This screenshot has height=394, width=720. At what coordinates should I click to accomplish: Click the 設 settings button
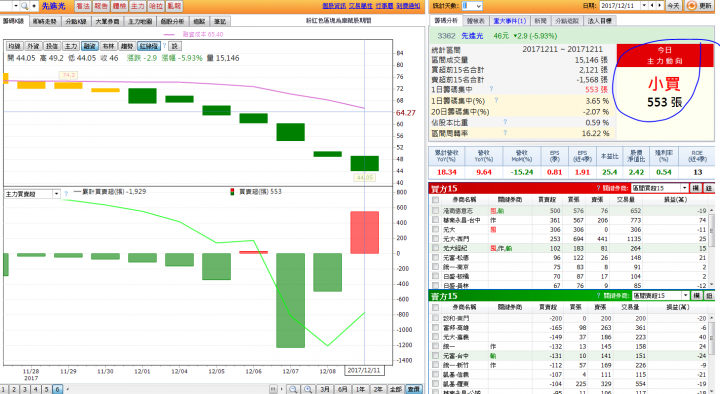pos(174,46)
